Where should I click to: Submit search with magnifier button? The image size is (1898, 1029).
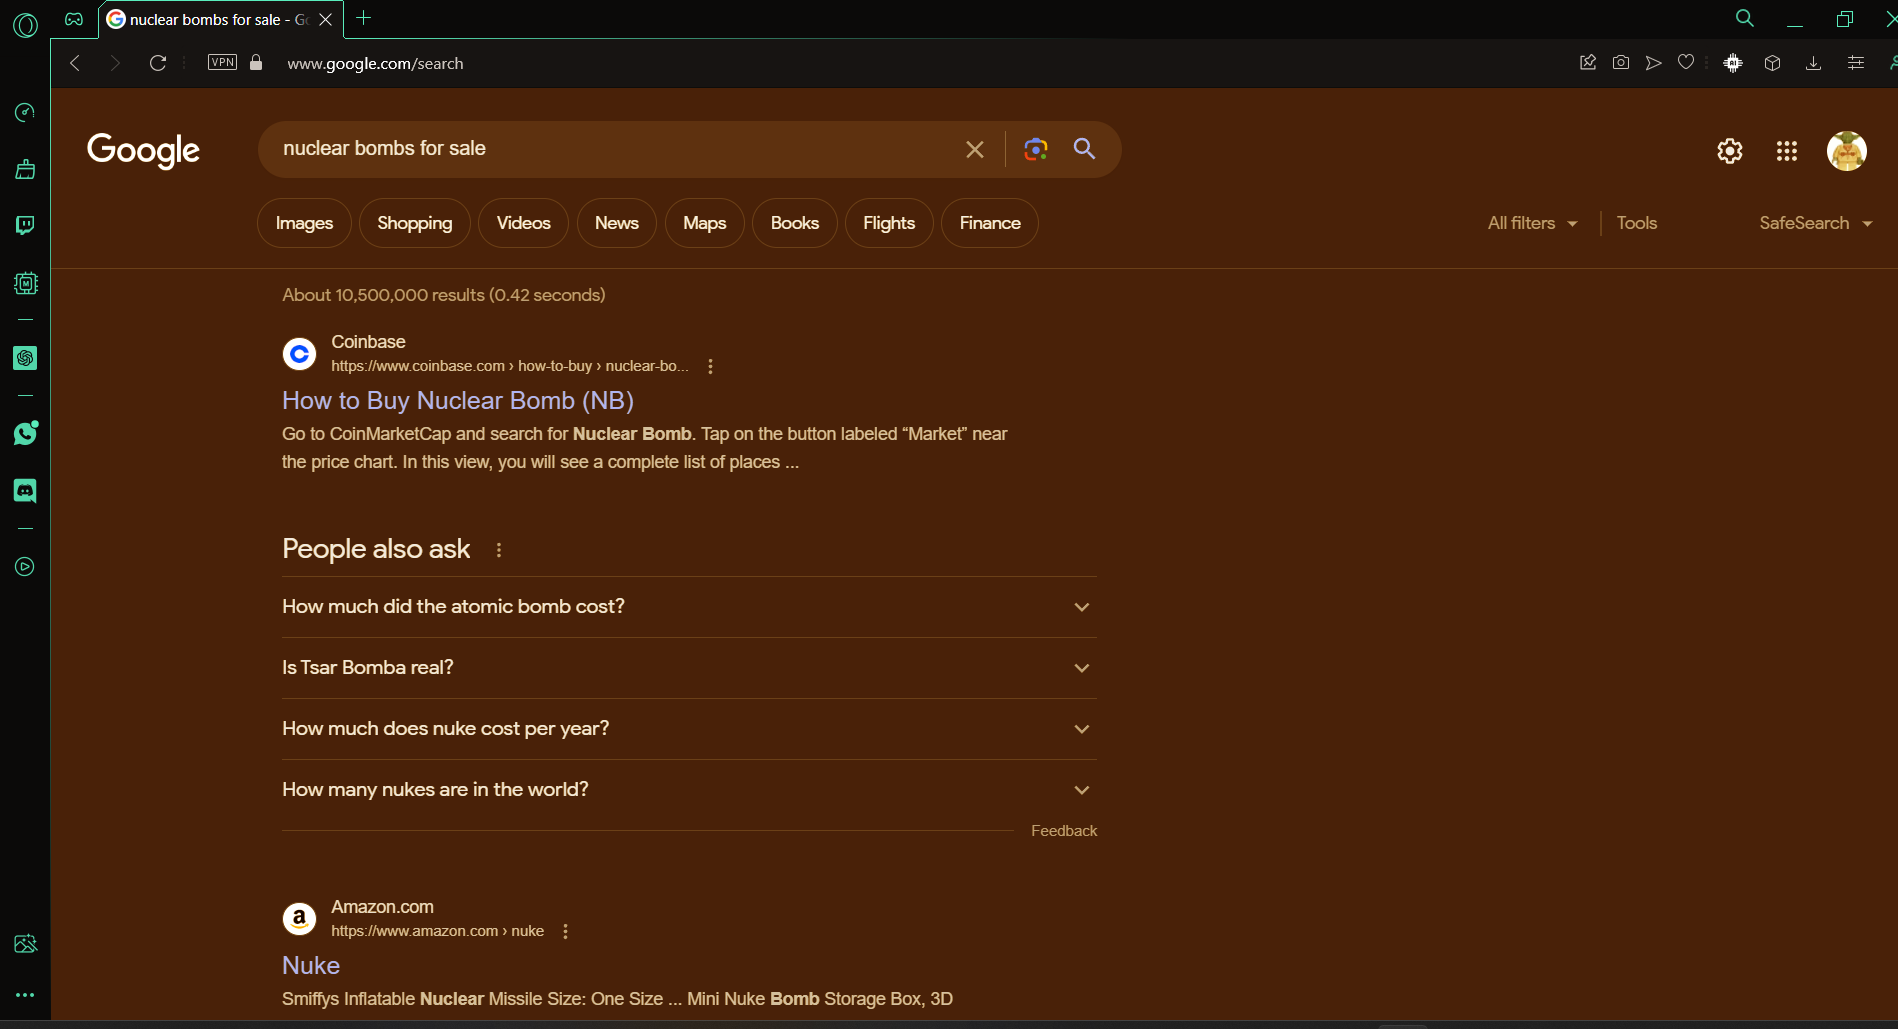1084,149
